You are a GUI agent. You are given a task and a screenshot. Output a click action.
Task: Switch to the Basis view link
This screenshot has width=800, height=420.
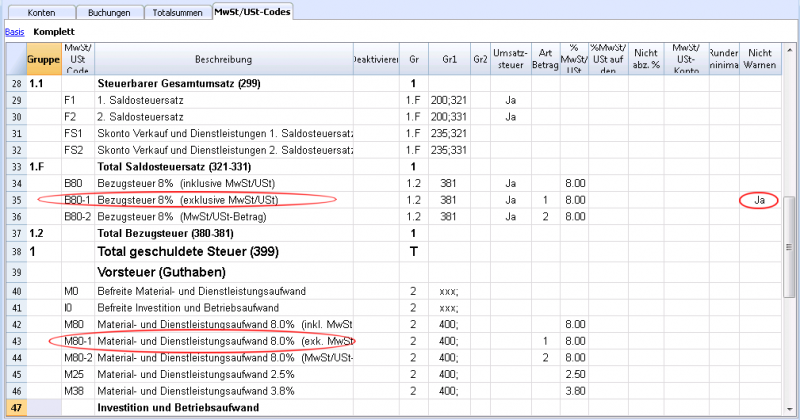point(14,32)
